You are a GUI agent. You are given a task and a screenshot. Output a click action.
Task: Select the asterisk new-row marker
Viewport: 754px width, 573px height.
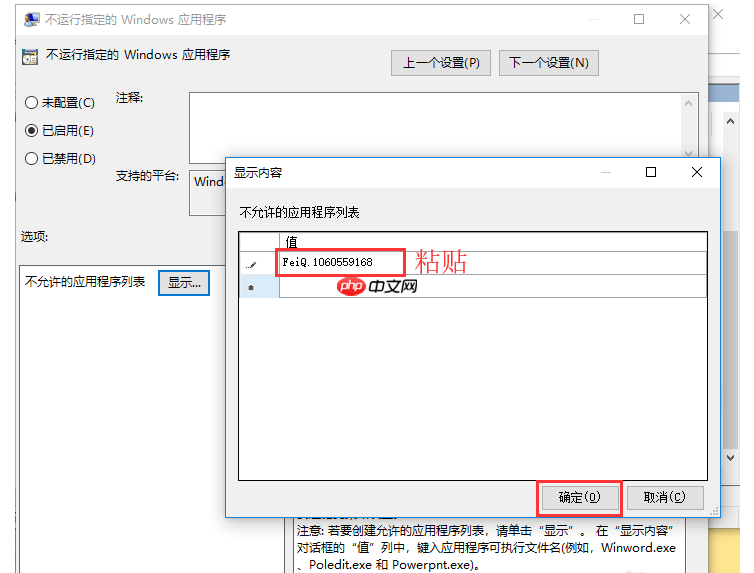tap(252, 287)
